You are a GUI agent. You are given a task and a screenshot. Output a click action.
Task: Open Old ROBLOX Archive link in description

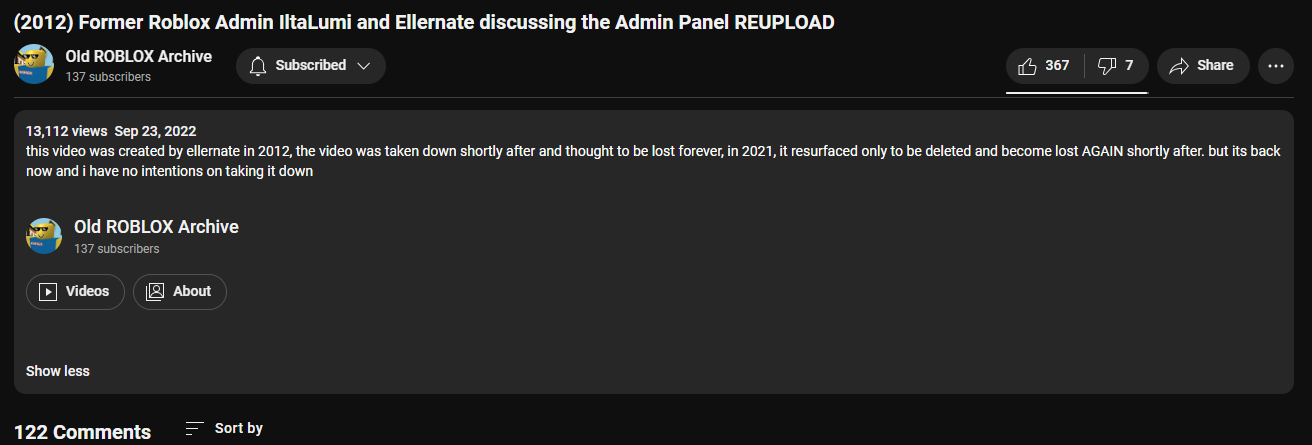click(x=156, y=227)
